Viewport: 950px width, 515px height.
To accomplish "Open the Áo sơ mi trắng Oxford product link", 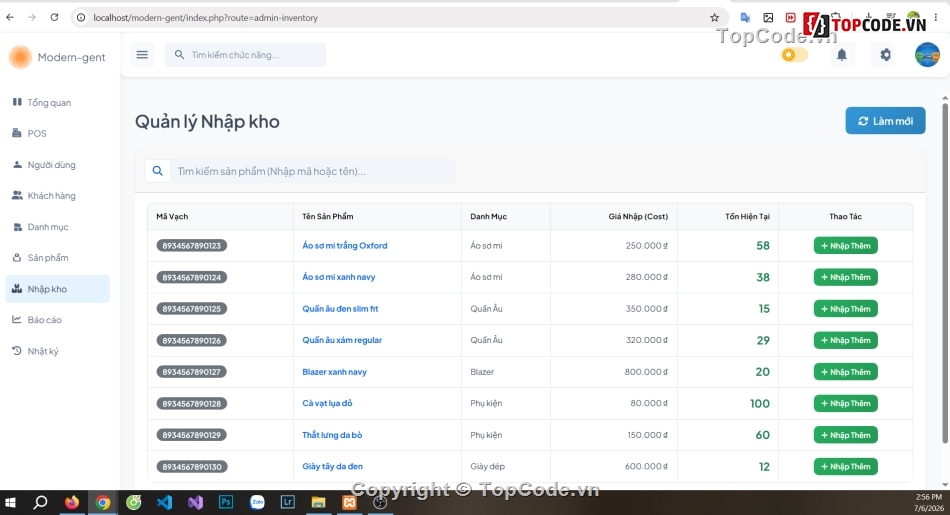I will 345,245.
